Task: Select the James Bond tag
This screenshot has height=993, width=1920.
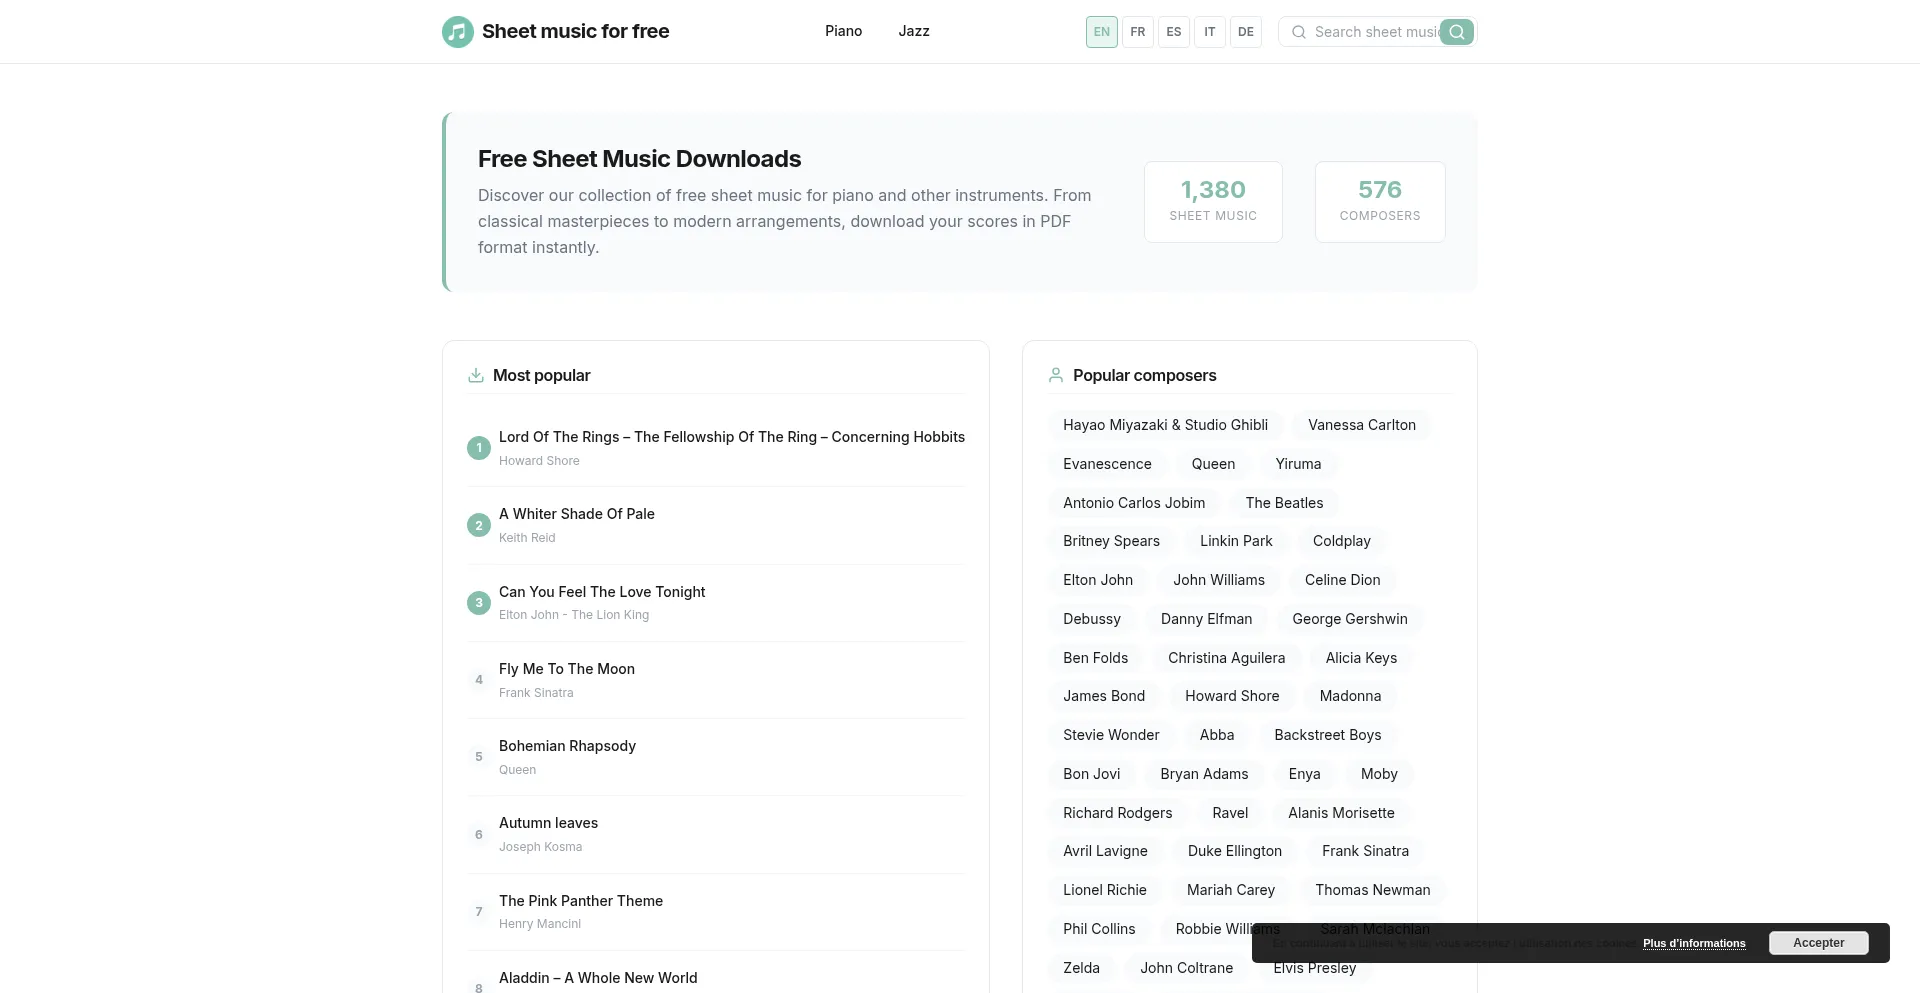Action: click(x=1104, y=696)
